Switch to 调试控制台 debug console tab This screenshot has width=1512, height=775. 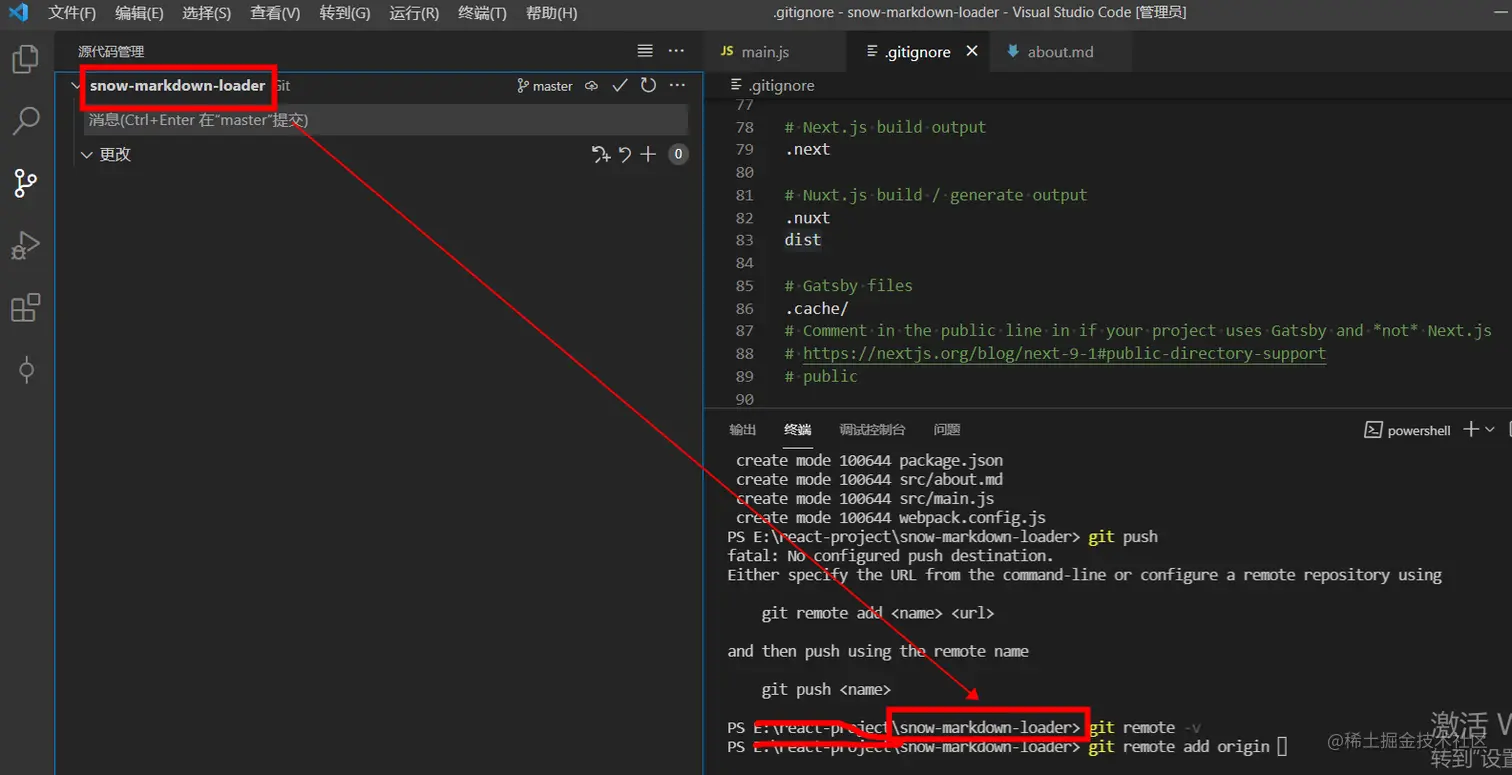pyautogui.click(x=872, y=429)
